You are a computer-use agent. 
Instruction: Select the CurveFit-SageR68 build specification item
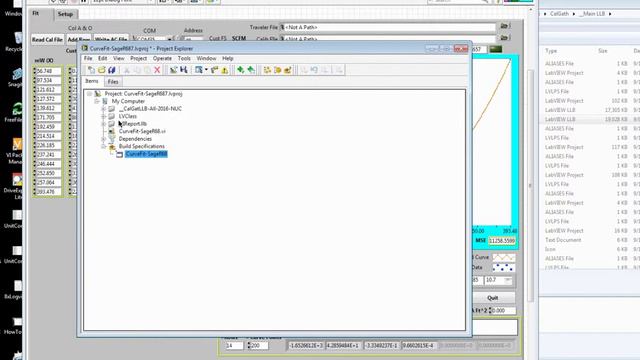click(146, 154)
